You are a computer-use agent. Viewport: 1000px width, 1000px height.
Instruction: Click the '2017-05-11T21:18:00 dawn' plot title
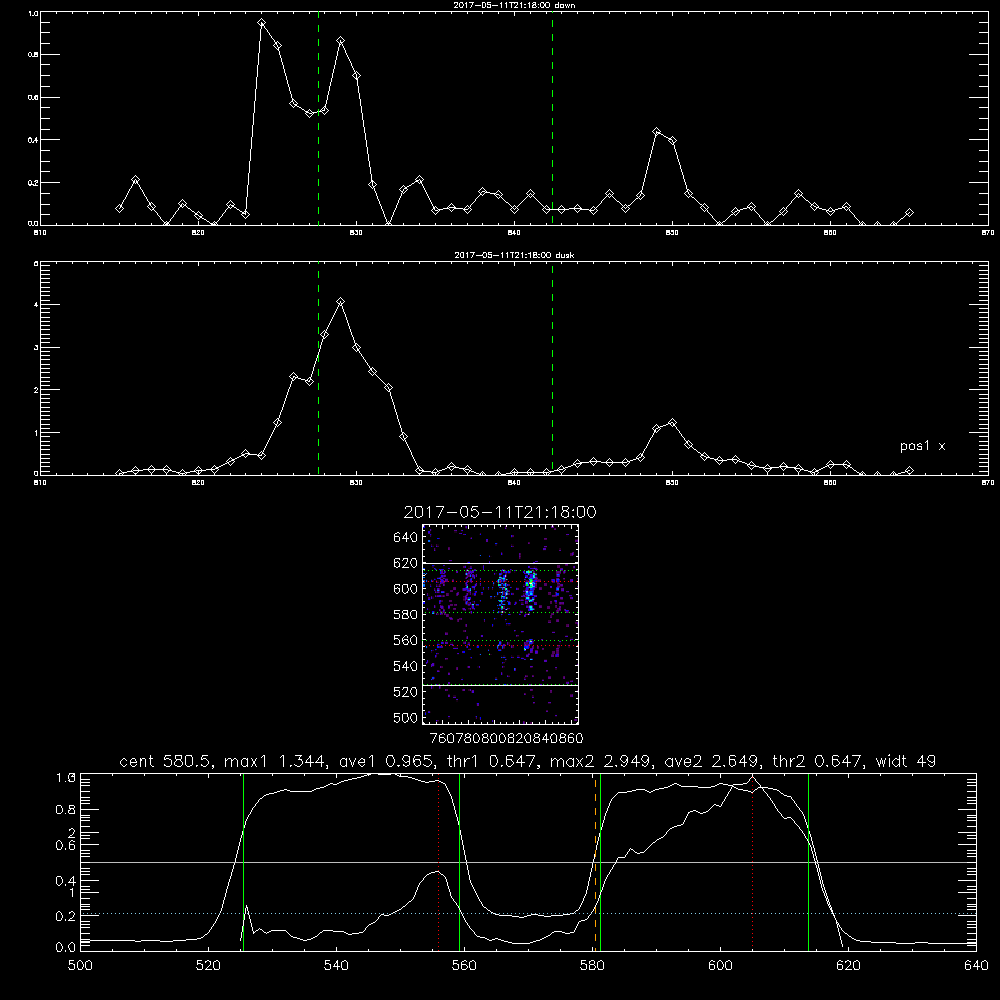click(514, 4)
